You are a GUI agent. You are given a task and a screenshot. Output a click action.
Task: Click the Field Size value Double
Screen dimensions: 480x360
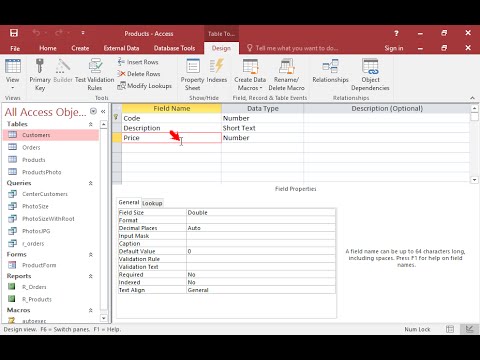(x=261, y=213)
